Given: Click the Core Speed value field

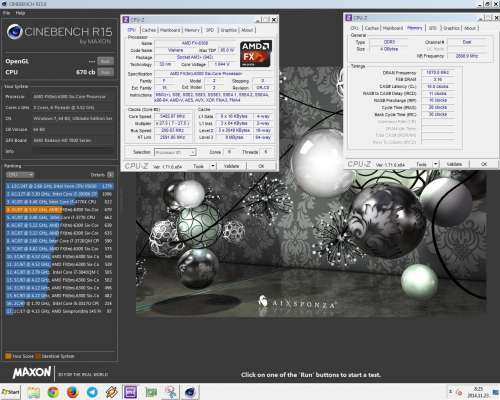Looking at the screenshot, I should tap(173, 116).
